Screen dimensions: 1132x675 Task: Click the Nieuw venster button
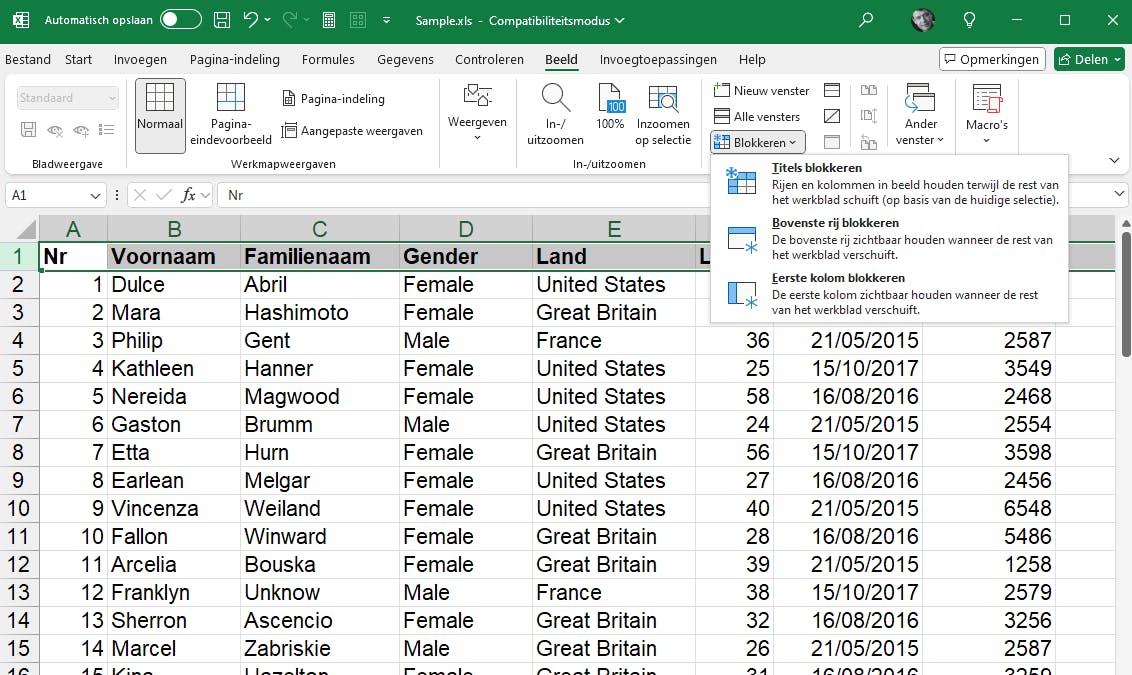[761, 91]
